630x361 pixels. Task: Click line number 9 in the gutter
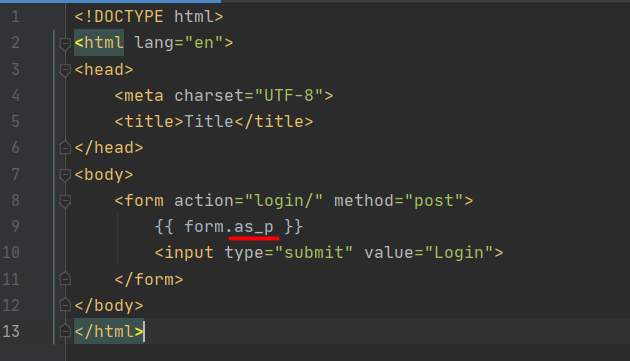click(15, 226)
